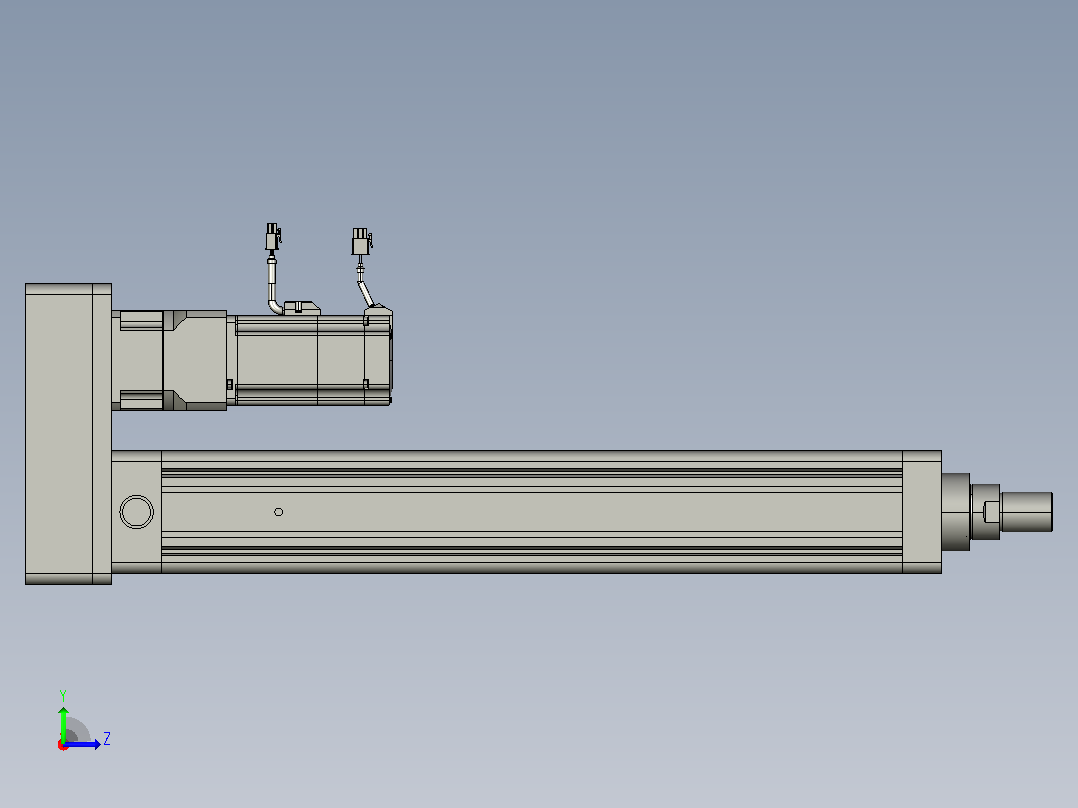Select the front end cap of the actuator
Screen dimensions: 1078x808
922,512
